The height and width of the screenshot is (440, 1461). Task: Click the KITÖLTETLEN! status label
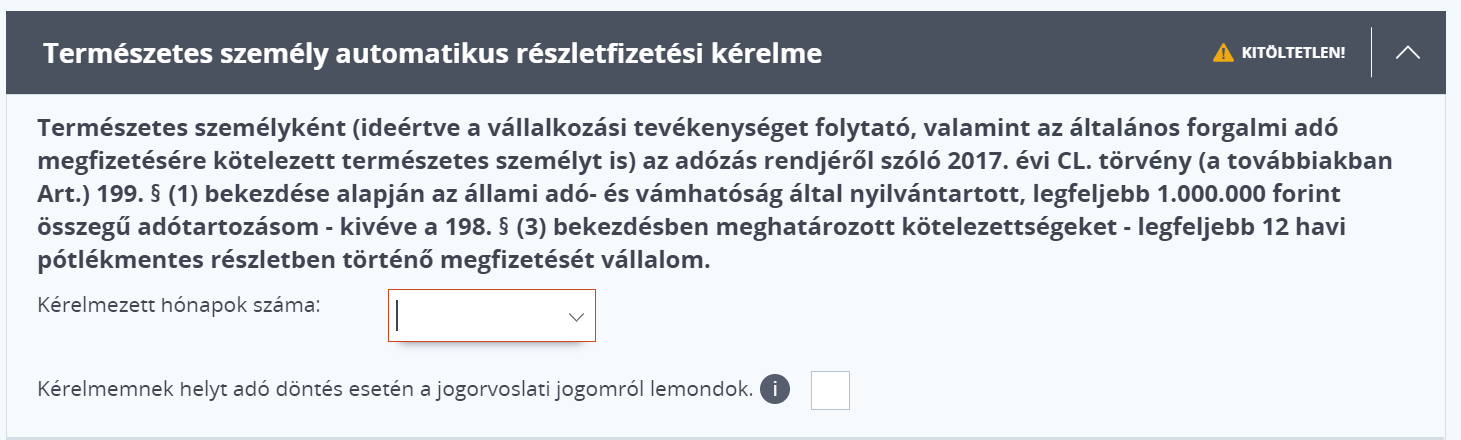pyautogui.click(x=1293, y=53)
